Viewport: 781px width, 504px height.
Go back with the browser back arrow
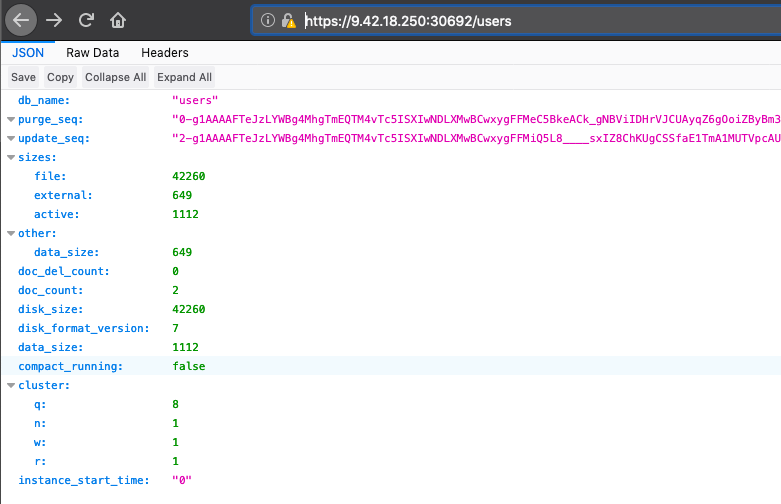(x=20, y=20)
